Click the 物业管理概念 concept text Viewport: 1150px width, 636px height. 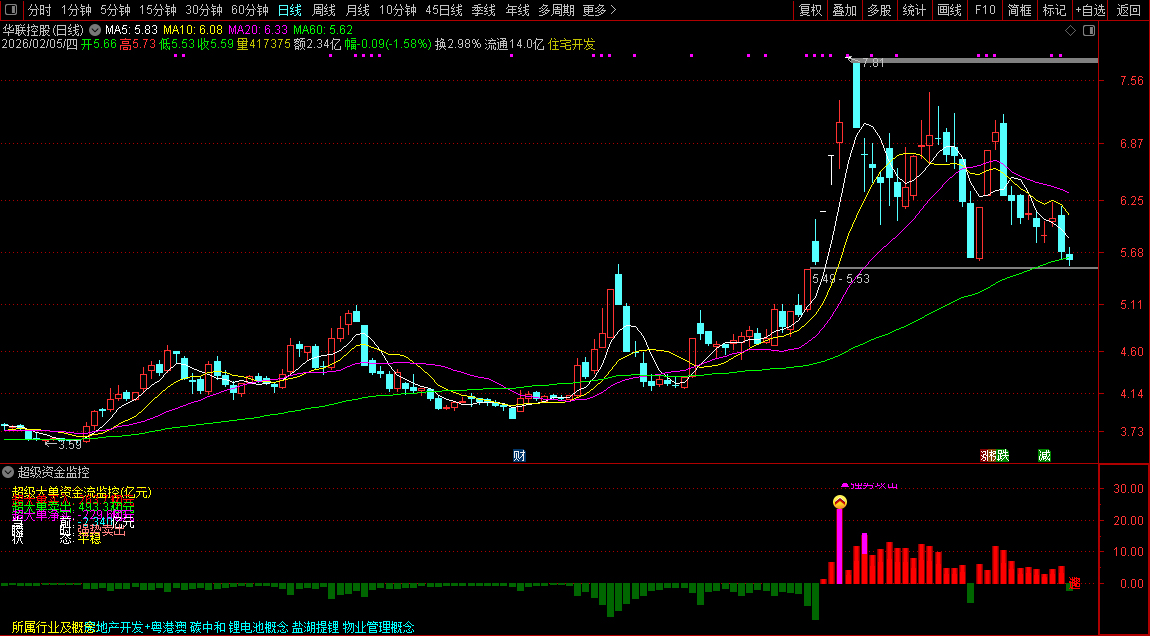click(x=378, y=627)
